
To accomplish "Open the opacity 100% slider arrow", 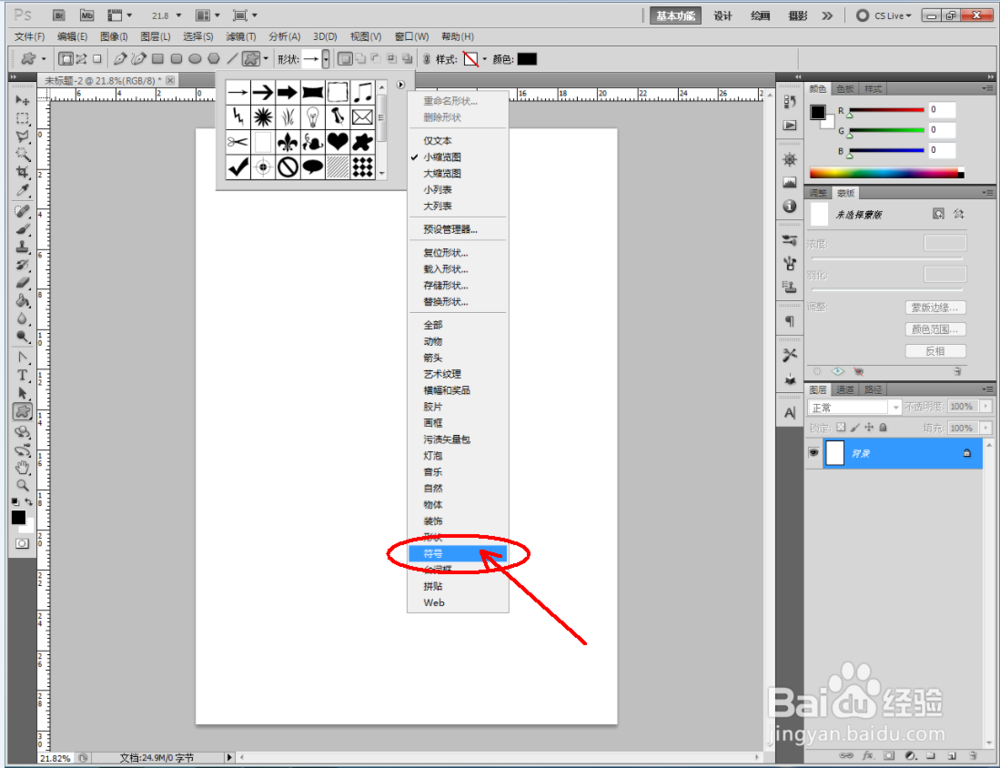I will pos(986,406).
